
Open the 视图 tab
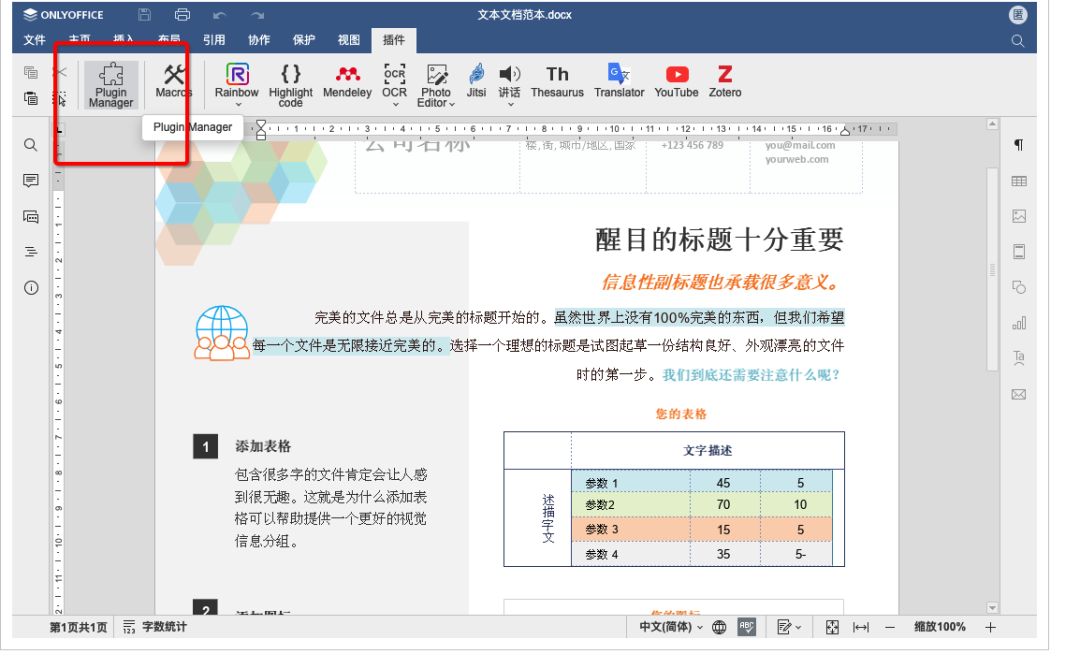349,40
